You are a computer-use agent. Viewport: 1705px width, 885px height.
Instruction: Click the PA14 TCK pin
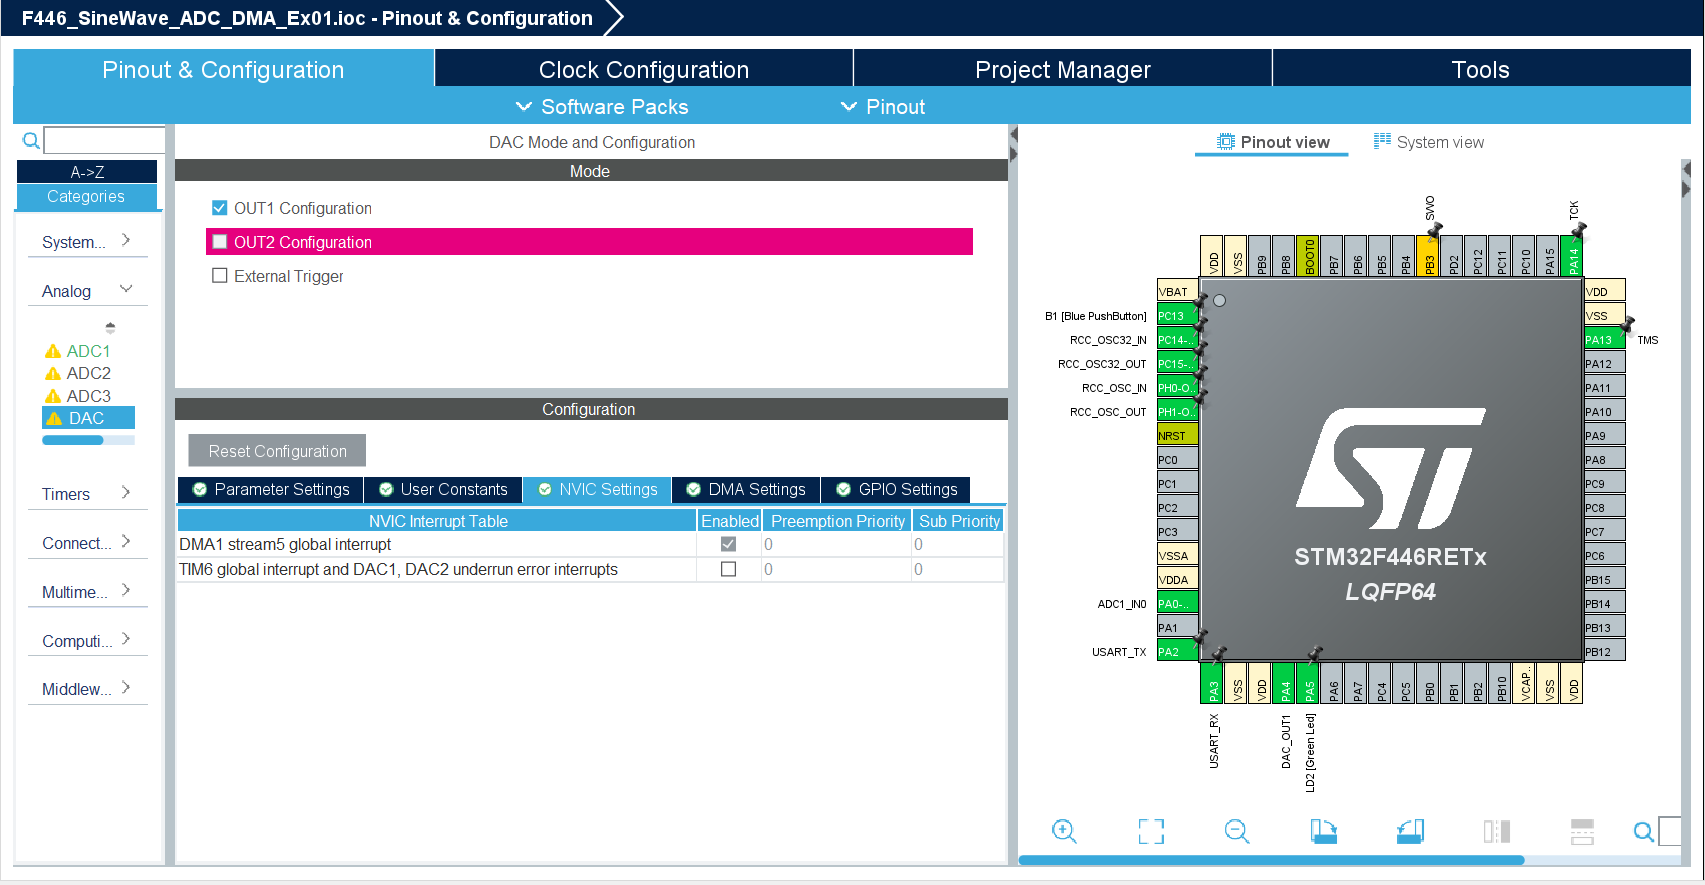[1573, 256]
